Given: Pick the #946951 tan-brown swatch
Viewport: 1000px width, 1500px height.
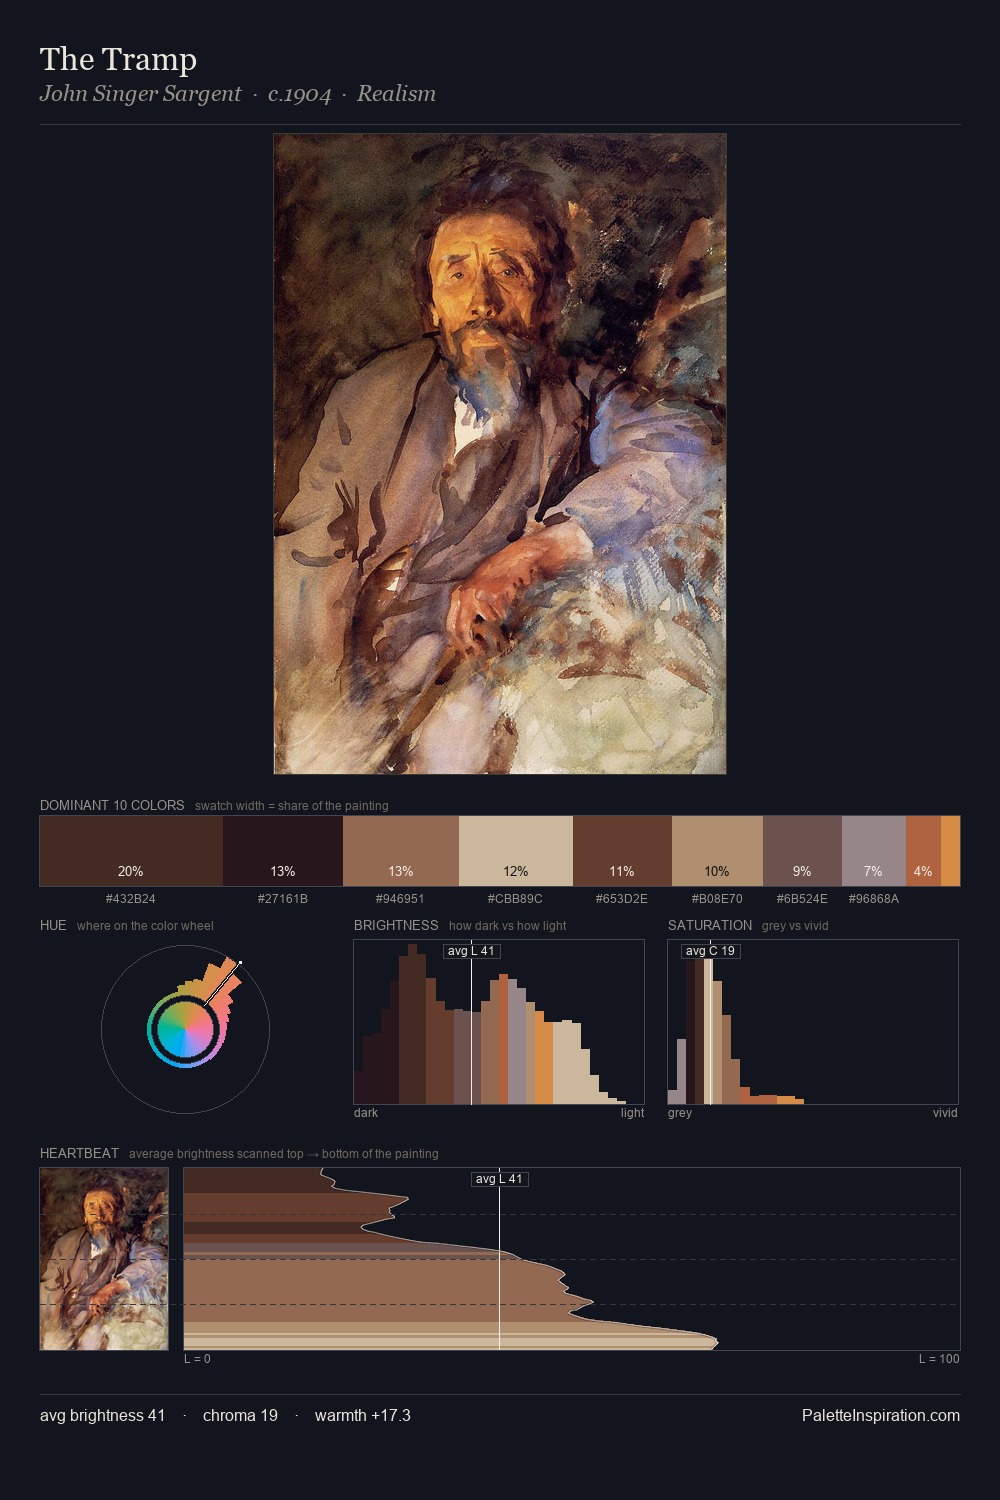Looking at the screenshot, I should click(401, 851).
